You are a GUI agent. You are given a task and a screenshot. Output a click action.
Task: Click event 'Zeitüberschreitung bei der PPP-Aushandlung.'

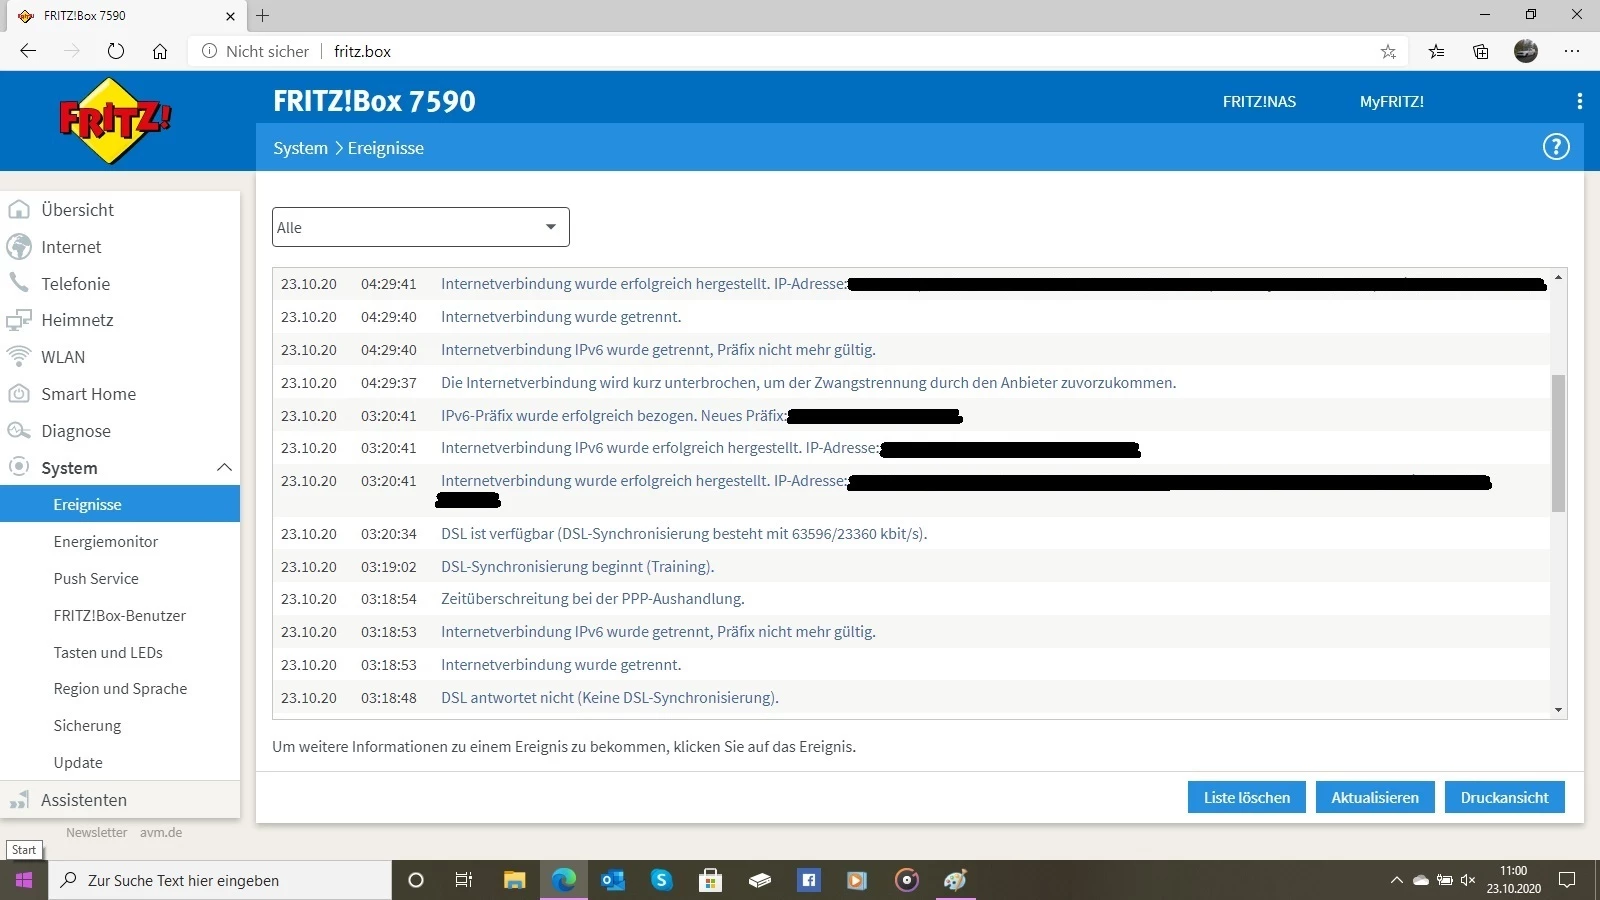(x=592, y=599)
